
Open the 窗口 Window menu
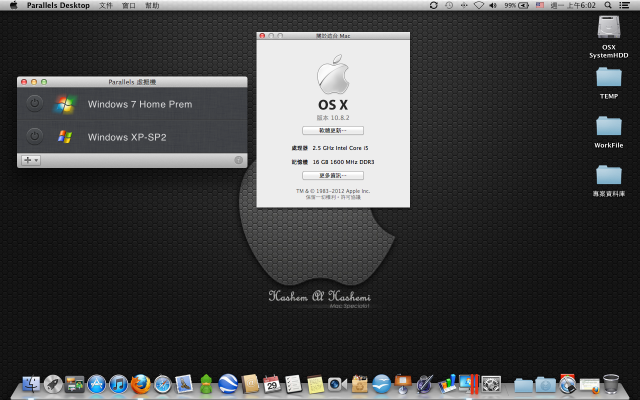click(x=129, y=5)
